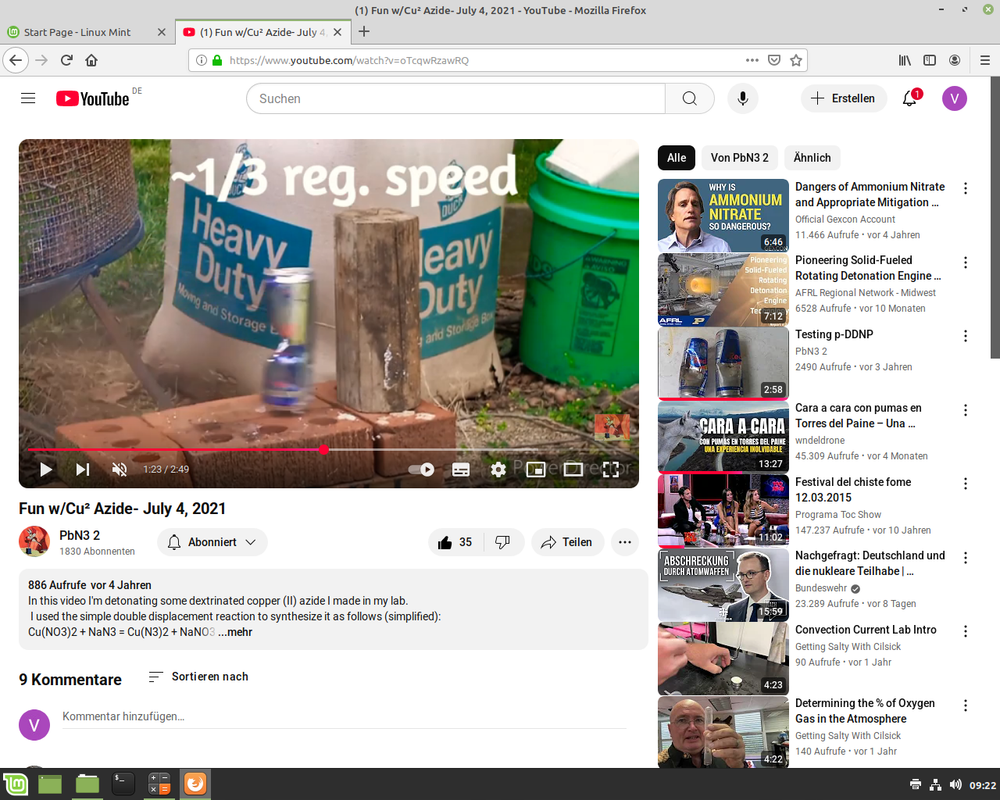Open the Firefox application menu

click(x=985, y=60)
